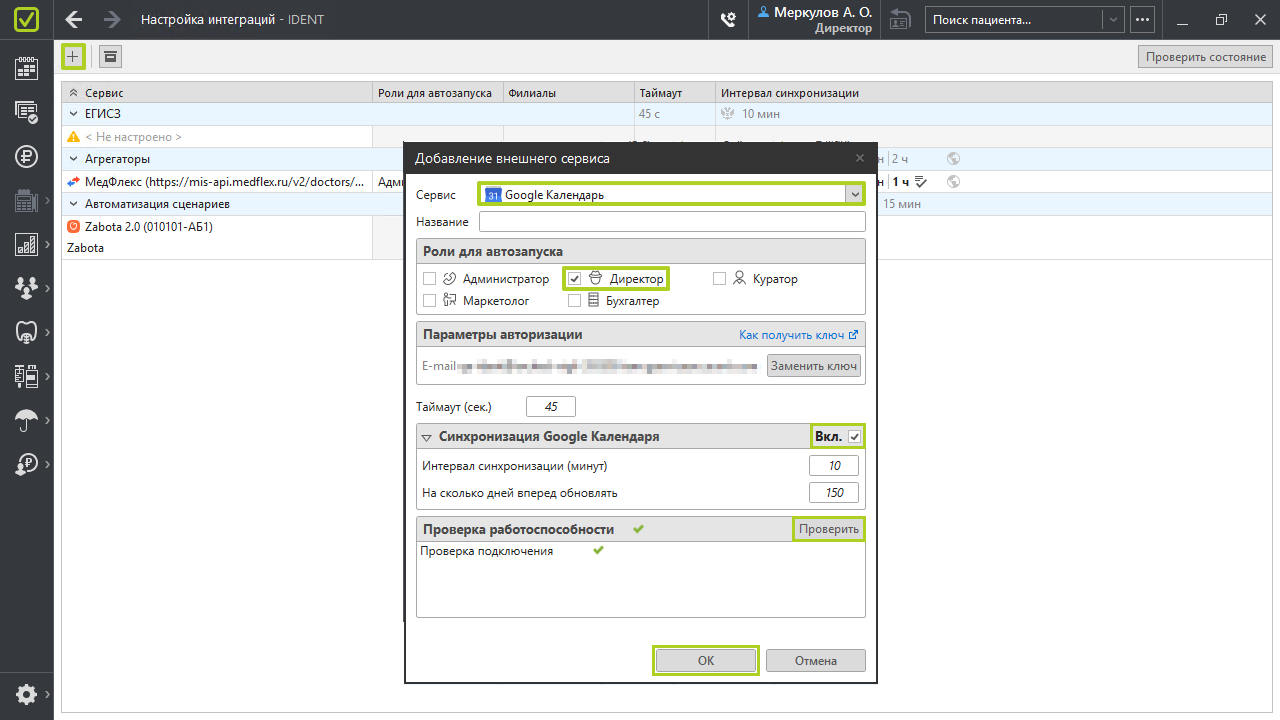Screen dimensions: 1280x720
Task: Open the task list sidebar icon
Action: pyautogui.click(x=27, y=112)
